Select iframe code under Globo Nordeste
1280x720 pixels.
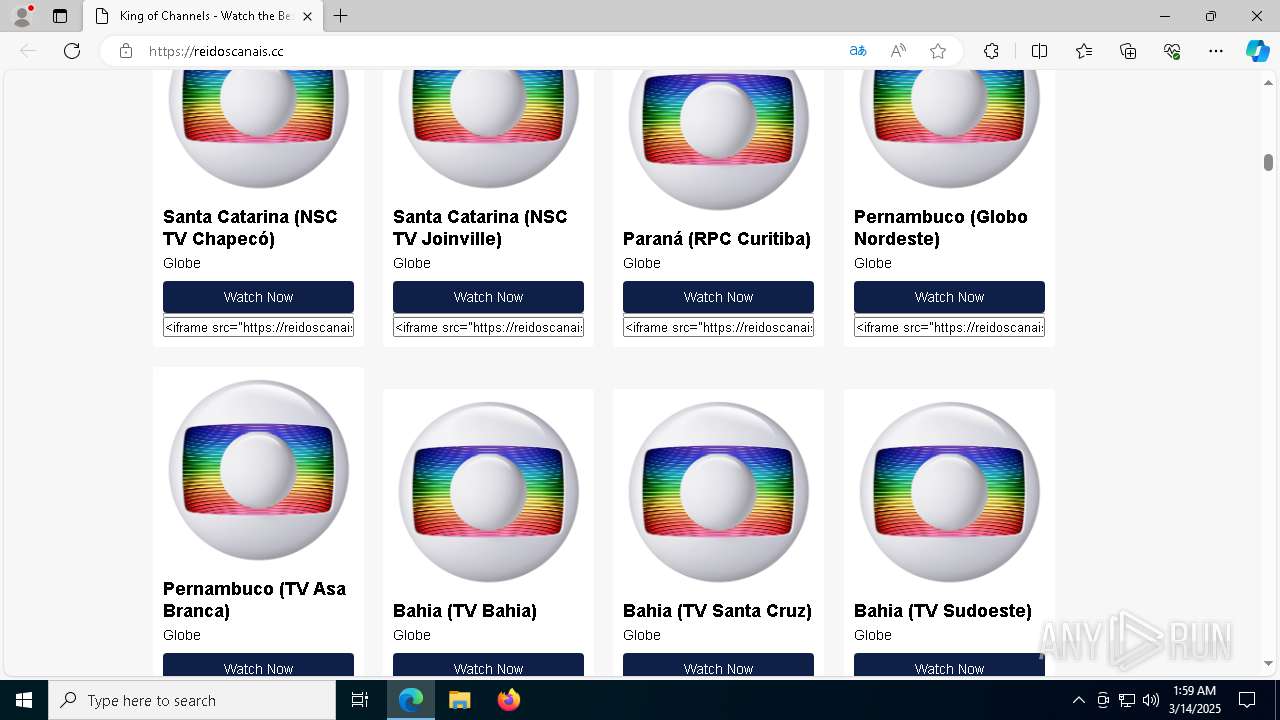coord(949,327)
